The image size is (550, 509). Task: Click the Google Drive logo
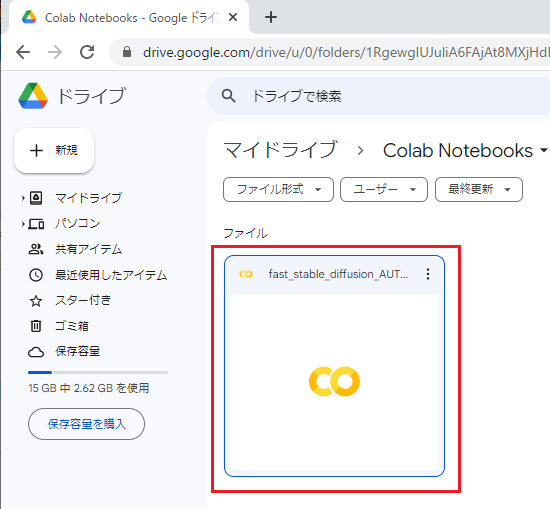click(x=33, y=96)
